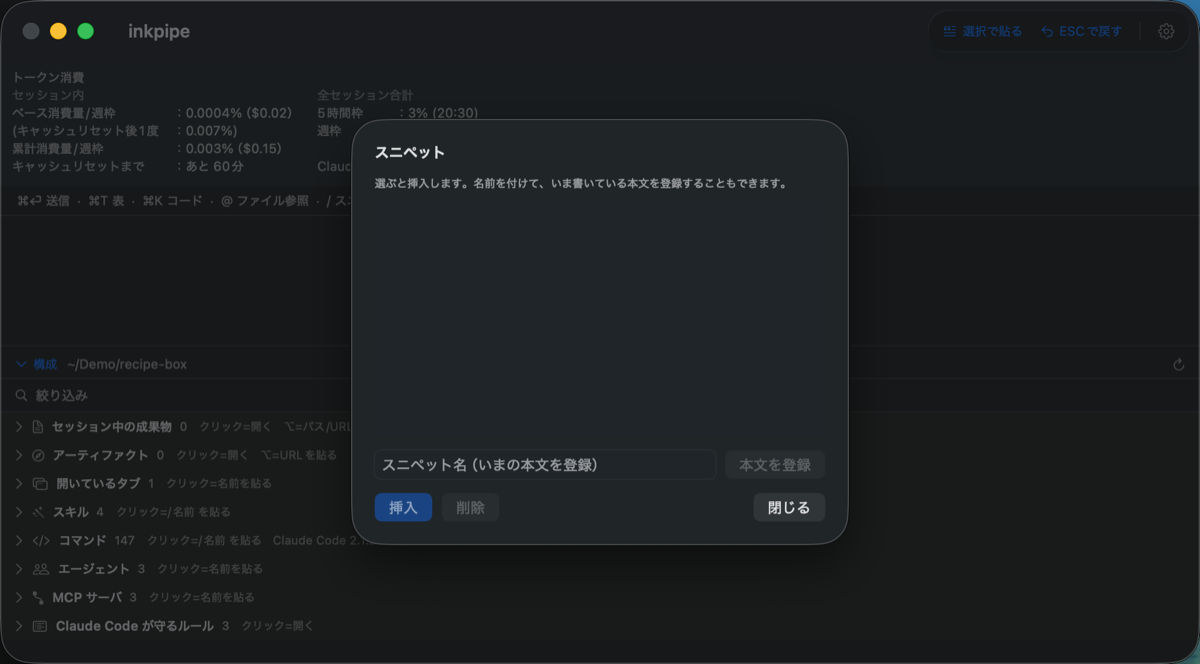Expand the コマンド row
Image resolution: width=1200 pixels, height=664 pixels.
point(19,540)
